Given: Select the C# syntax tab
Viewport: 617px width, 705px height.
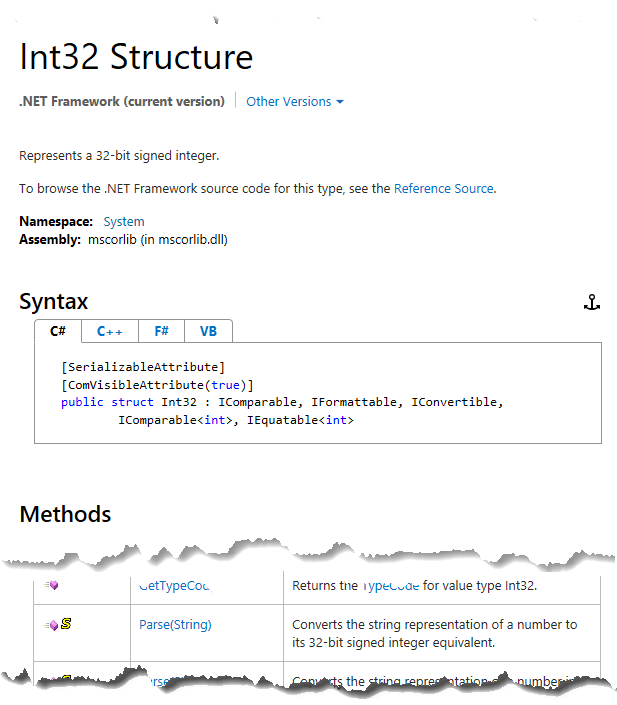Looking at the screenshot, I should coord(58,331).
